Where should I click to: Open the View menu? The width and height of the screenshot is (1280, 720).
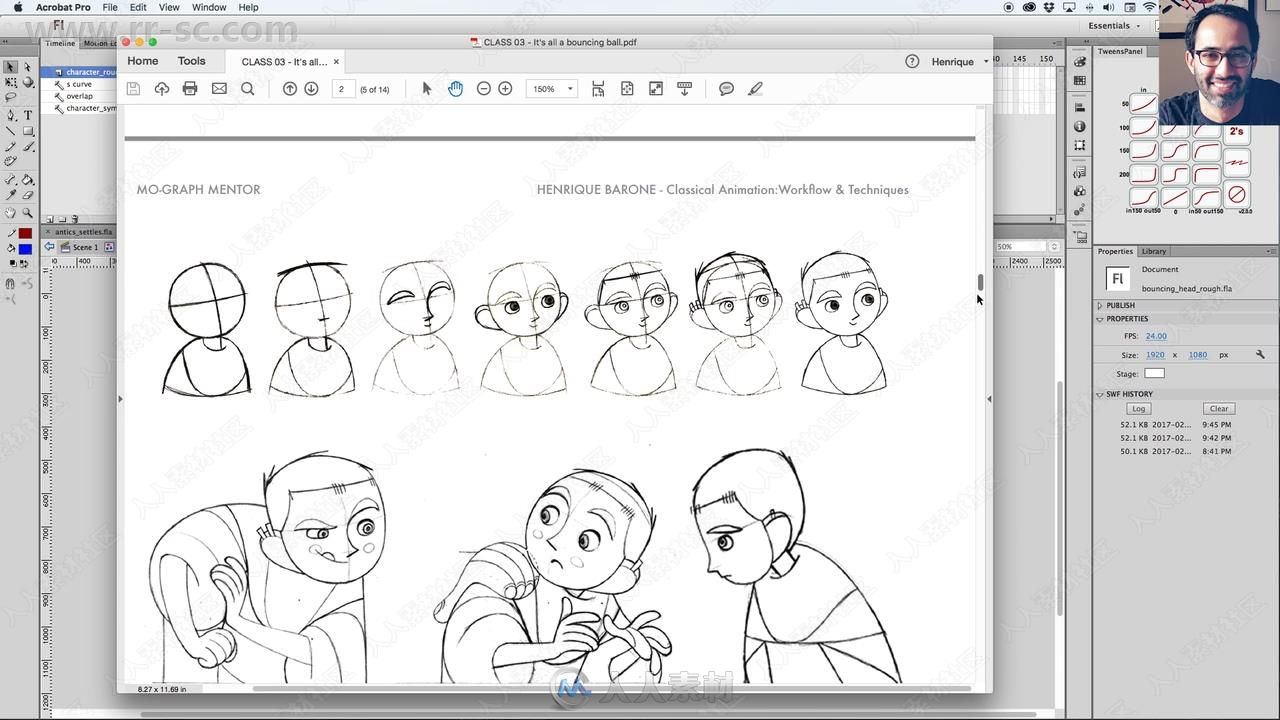click(169, 7)
